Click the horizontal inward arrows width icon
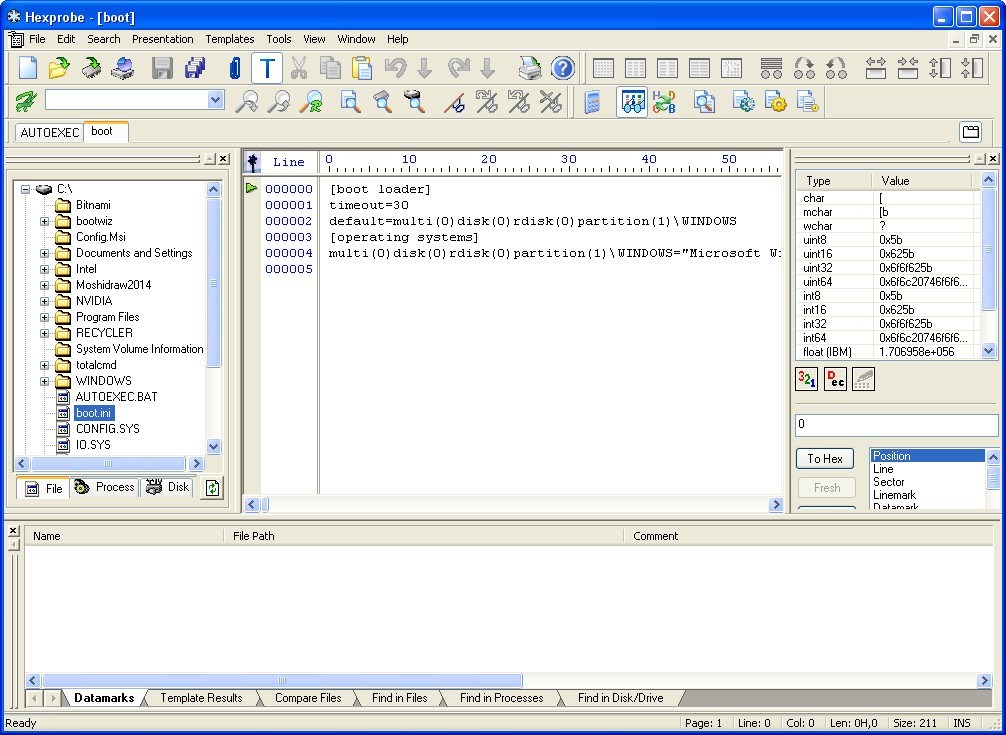The image size is (1006, 735). [x=908, y=68]
